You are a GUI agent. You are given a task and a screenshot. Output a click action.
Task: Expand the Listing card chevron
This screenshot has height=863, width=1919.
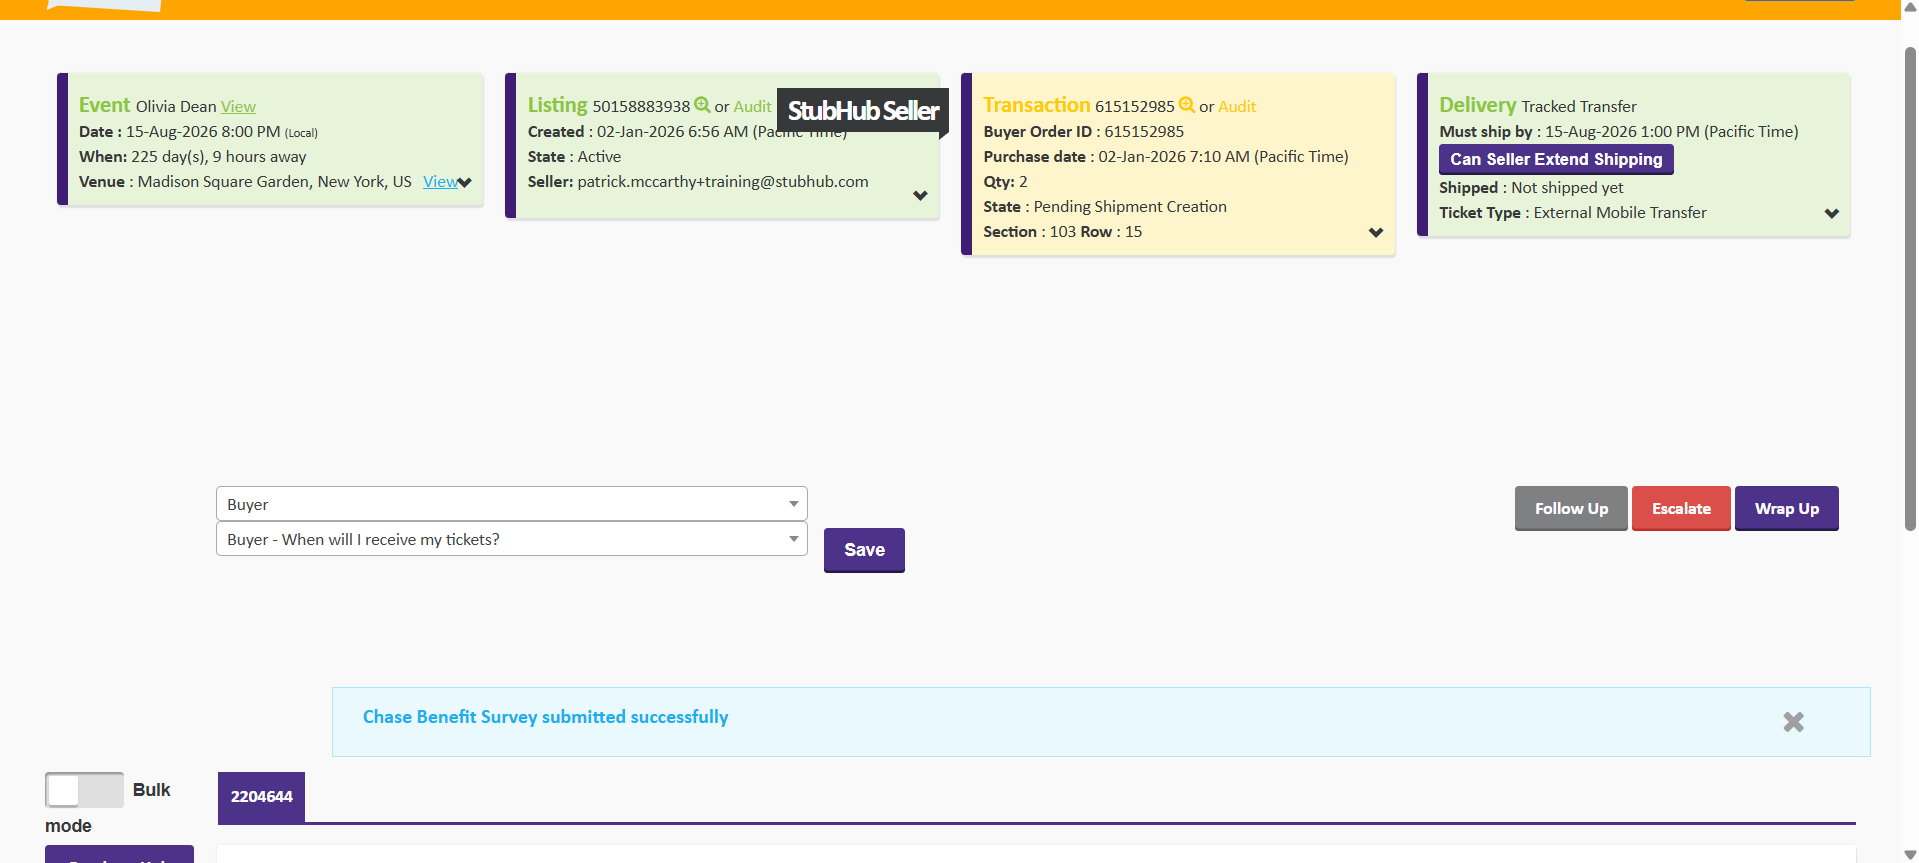920,196
